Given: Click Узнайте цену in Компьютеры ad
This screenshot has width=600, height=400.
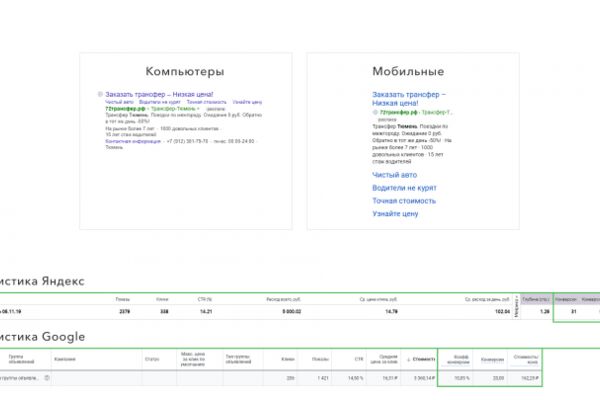Looking at the screenshot, I should click(247, 102).
